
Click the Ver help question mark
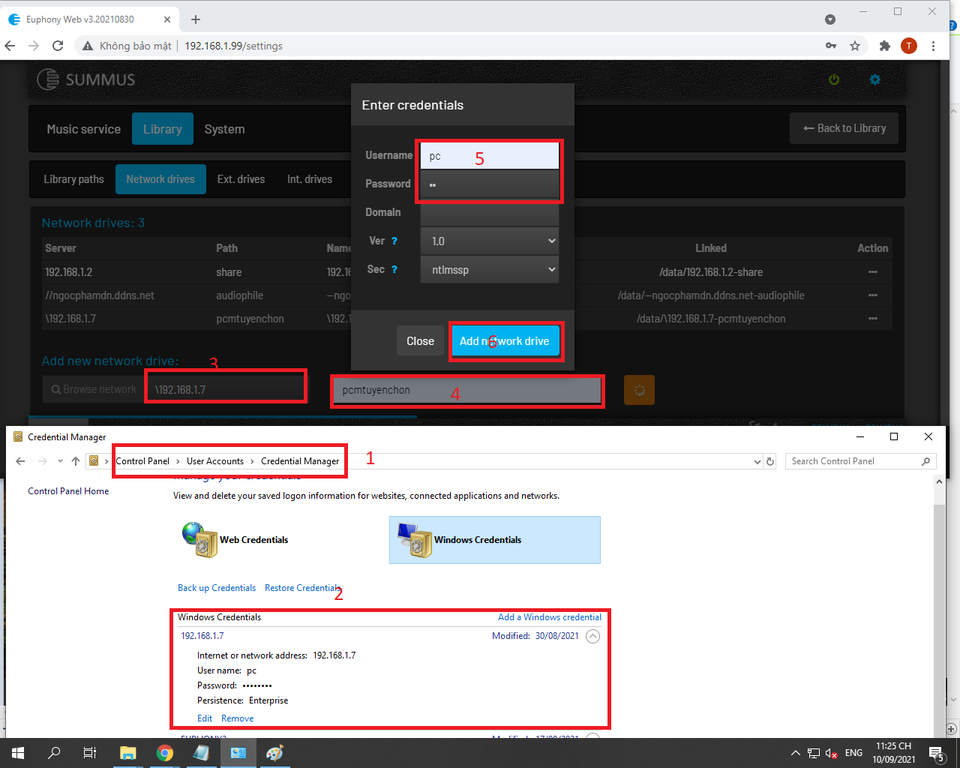pos(394,241)
